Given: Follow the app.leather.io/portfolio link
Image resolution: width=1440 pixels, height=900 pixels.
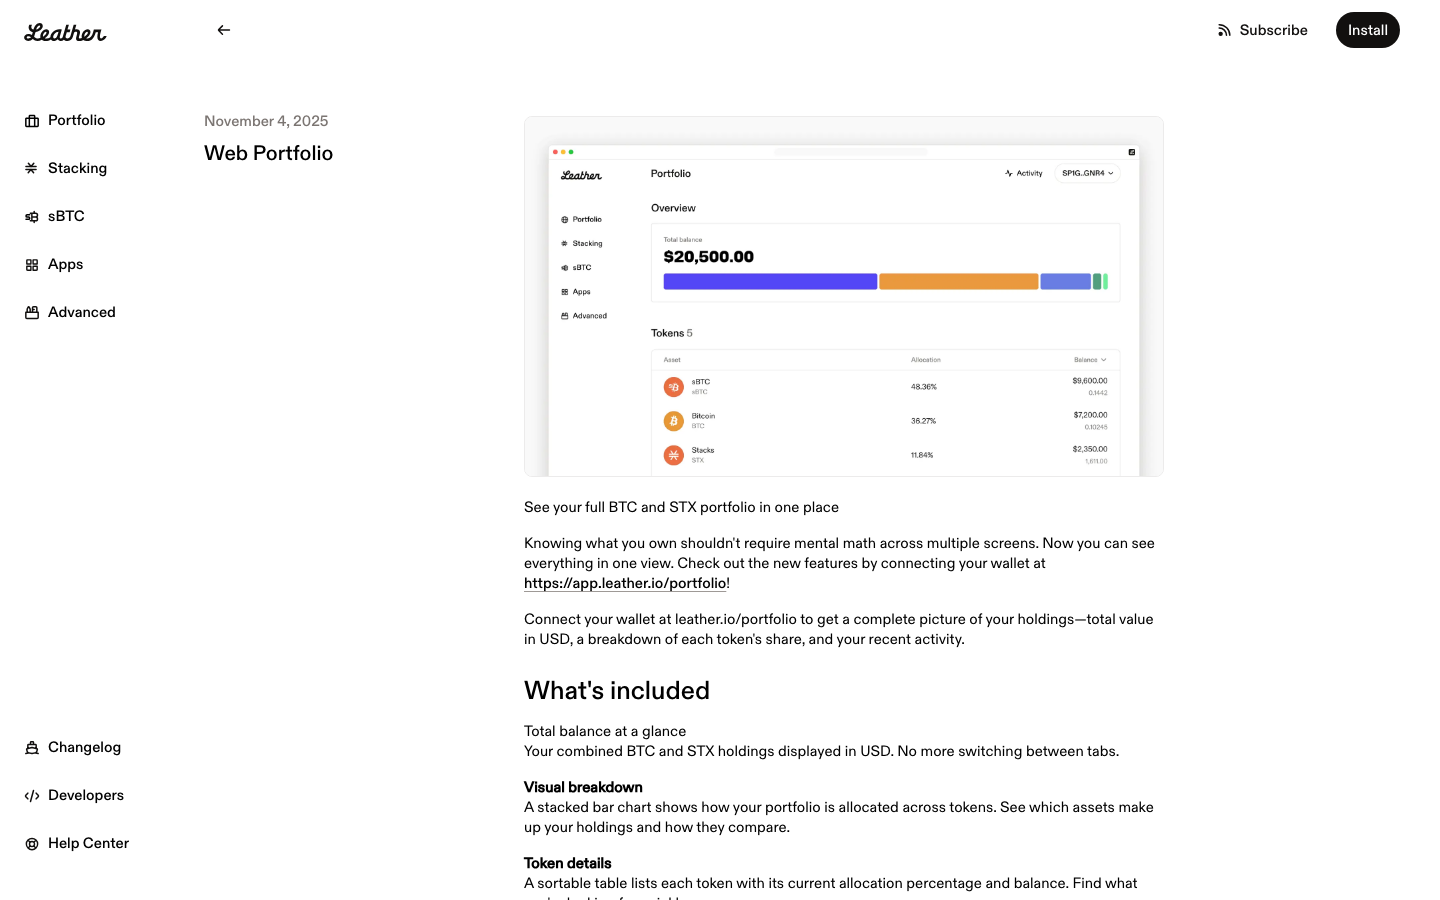Looking at the screenshot, I should (625, 584).
